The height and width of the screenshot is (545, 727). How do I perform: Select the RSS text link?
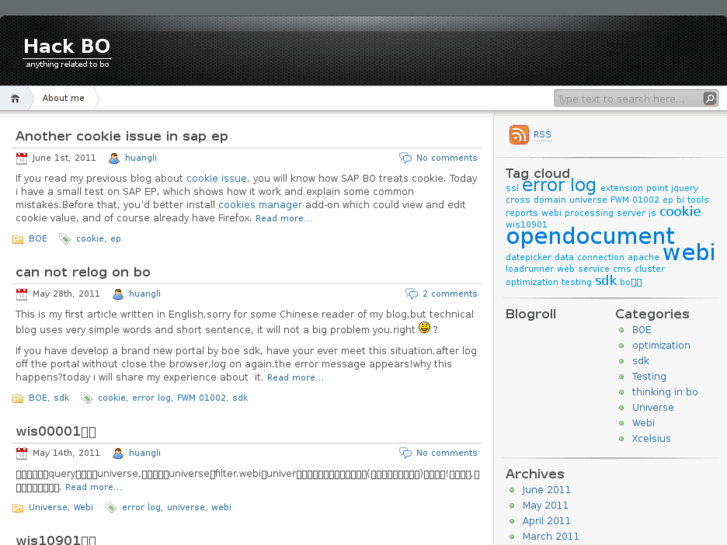click(542, 135)
